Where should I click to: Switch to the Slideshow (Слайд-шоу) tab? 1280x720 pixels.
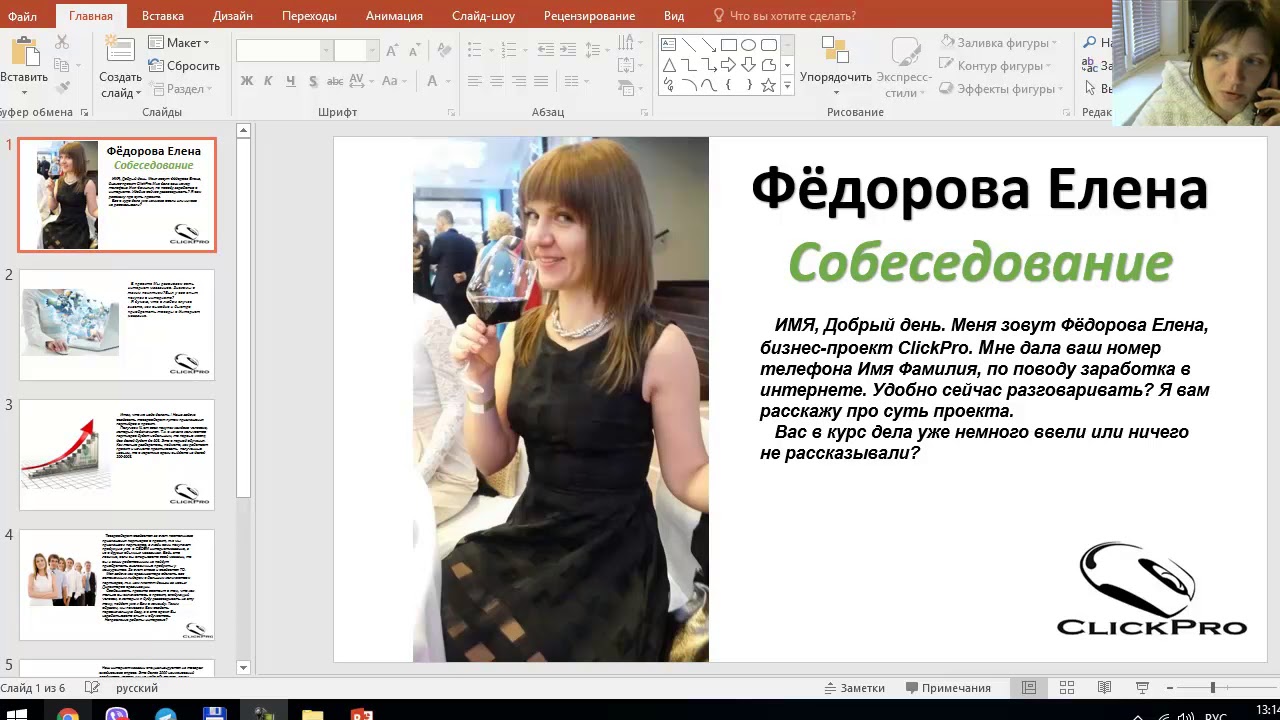pyautogui.click(x=483, y=16)
